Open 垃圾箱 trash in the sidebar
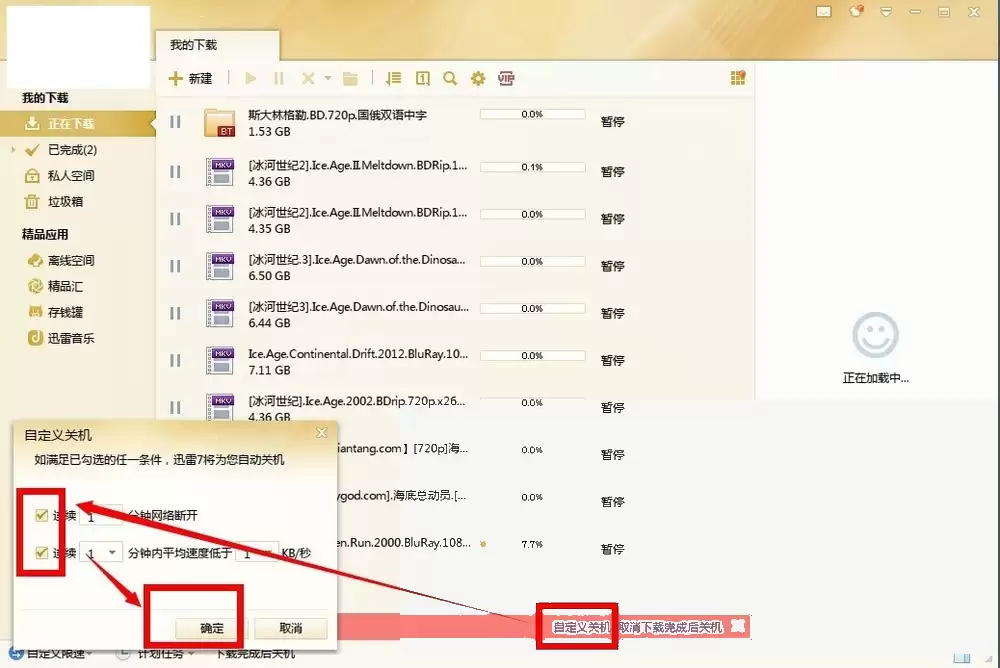Screen dimensions: 1000x668 coord(54,202)
